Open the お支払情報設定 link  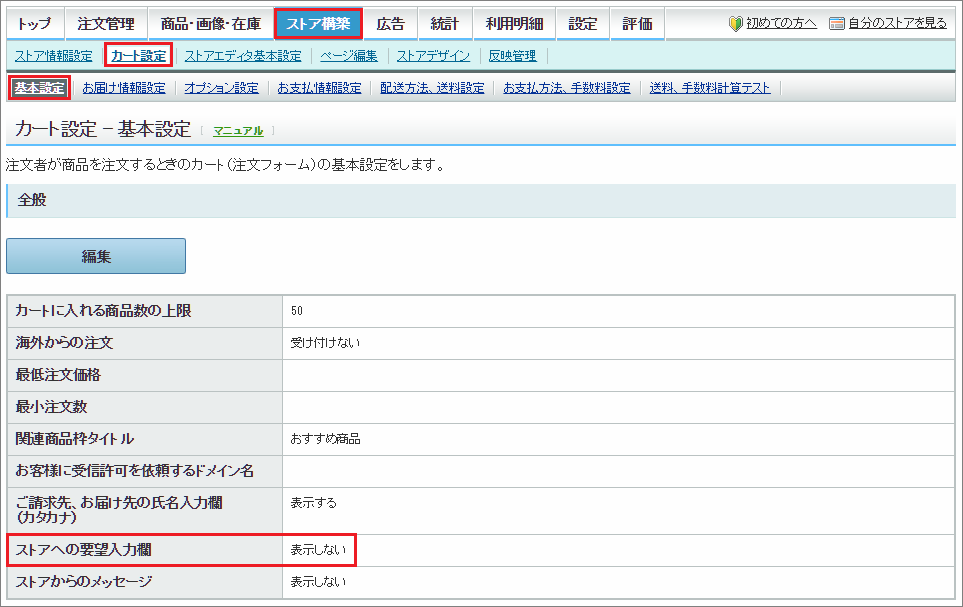[x=319, y=88]
